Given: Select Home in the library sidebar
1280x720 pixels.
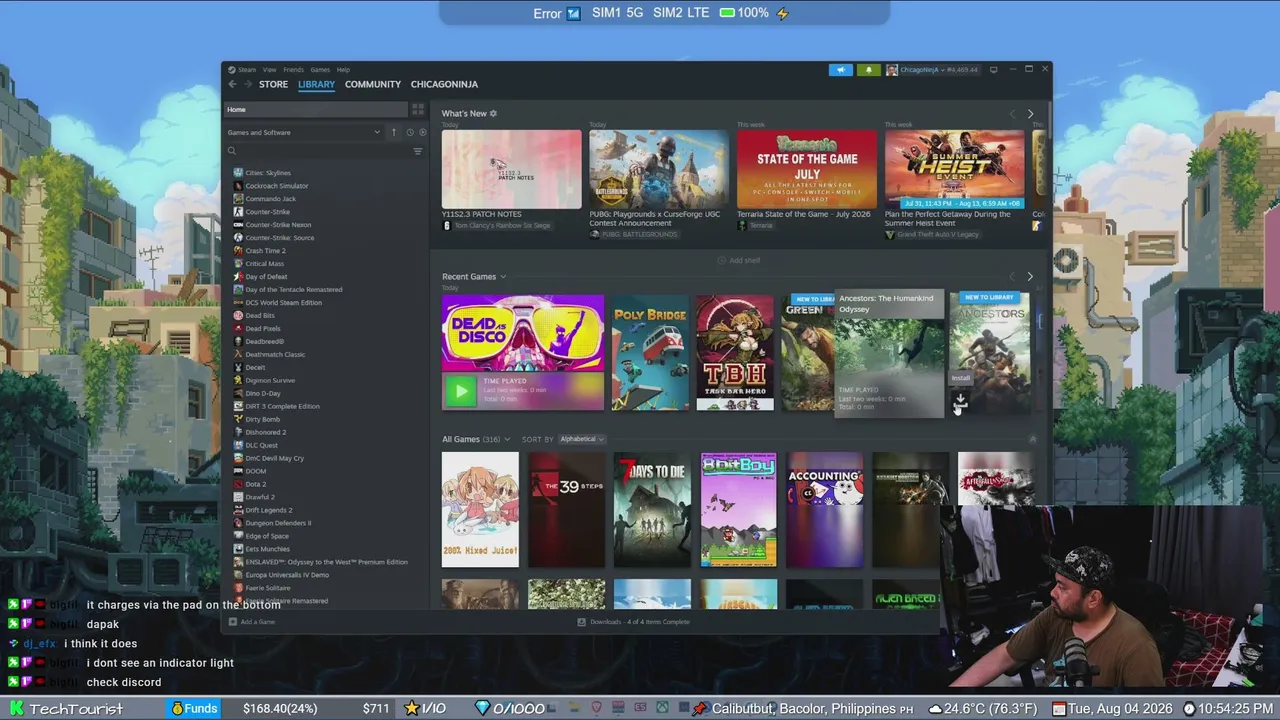Looking at the screenshot, I should 316,109.
